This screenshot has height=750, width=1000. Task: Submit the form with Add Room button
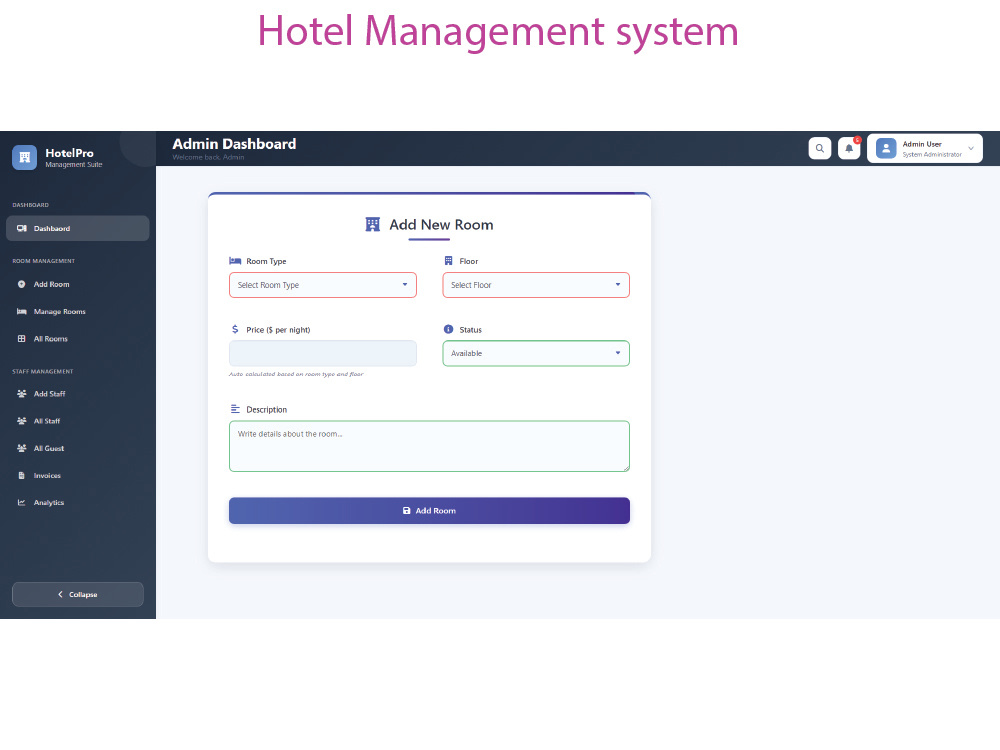(x=429, y=511)
